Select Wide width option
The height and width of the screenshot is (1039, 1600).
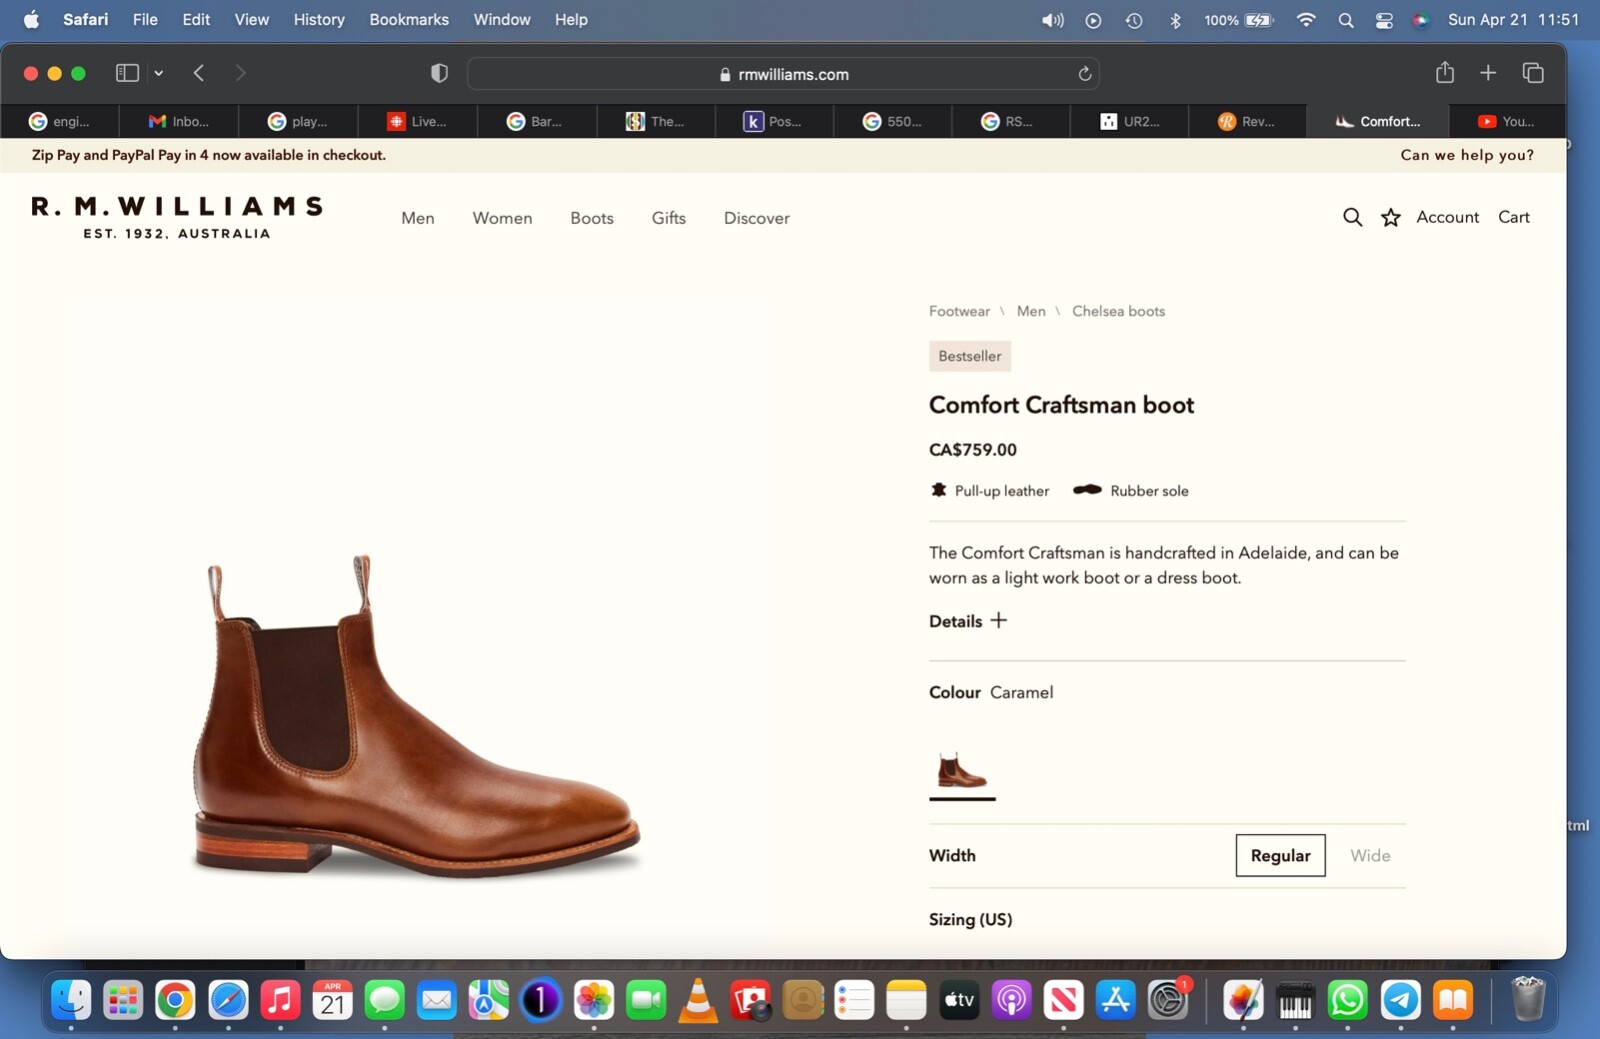1370,855
